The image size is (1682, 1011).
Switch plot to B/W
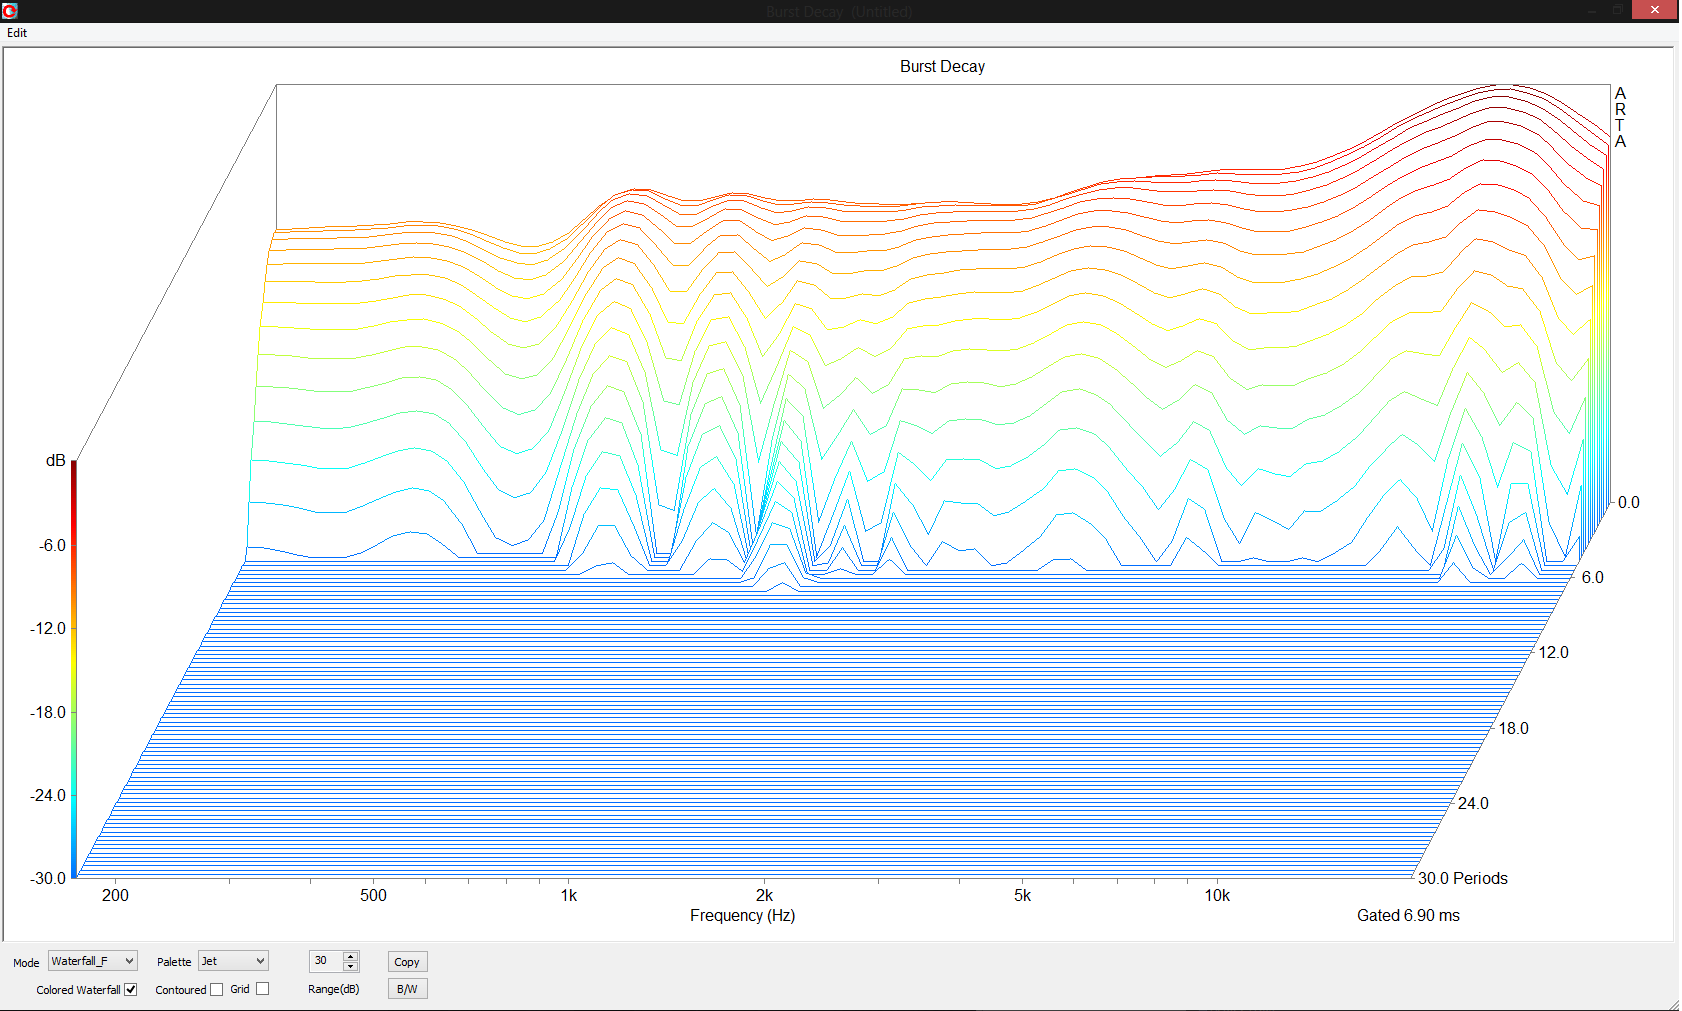[407, 989]
